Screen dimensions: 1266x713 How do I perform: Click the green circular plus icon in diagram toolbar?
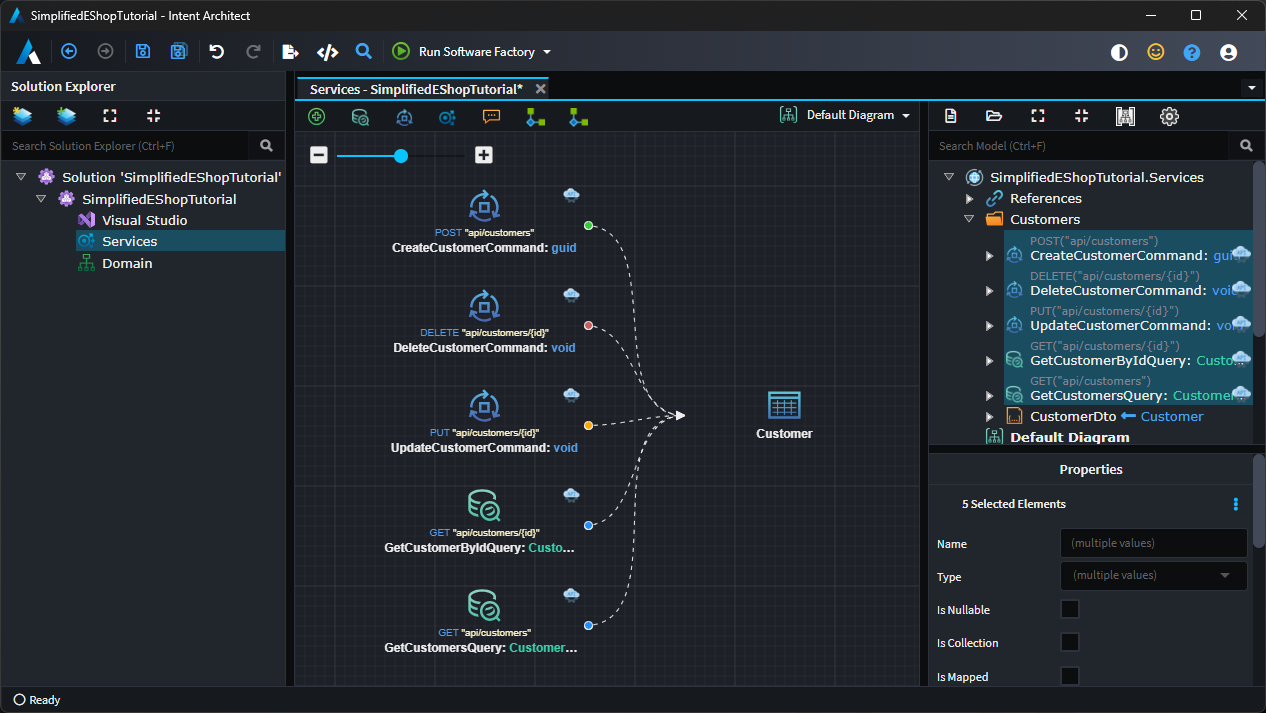coord(317,116)
